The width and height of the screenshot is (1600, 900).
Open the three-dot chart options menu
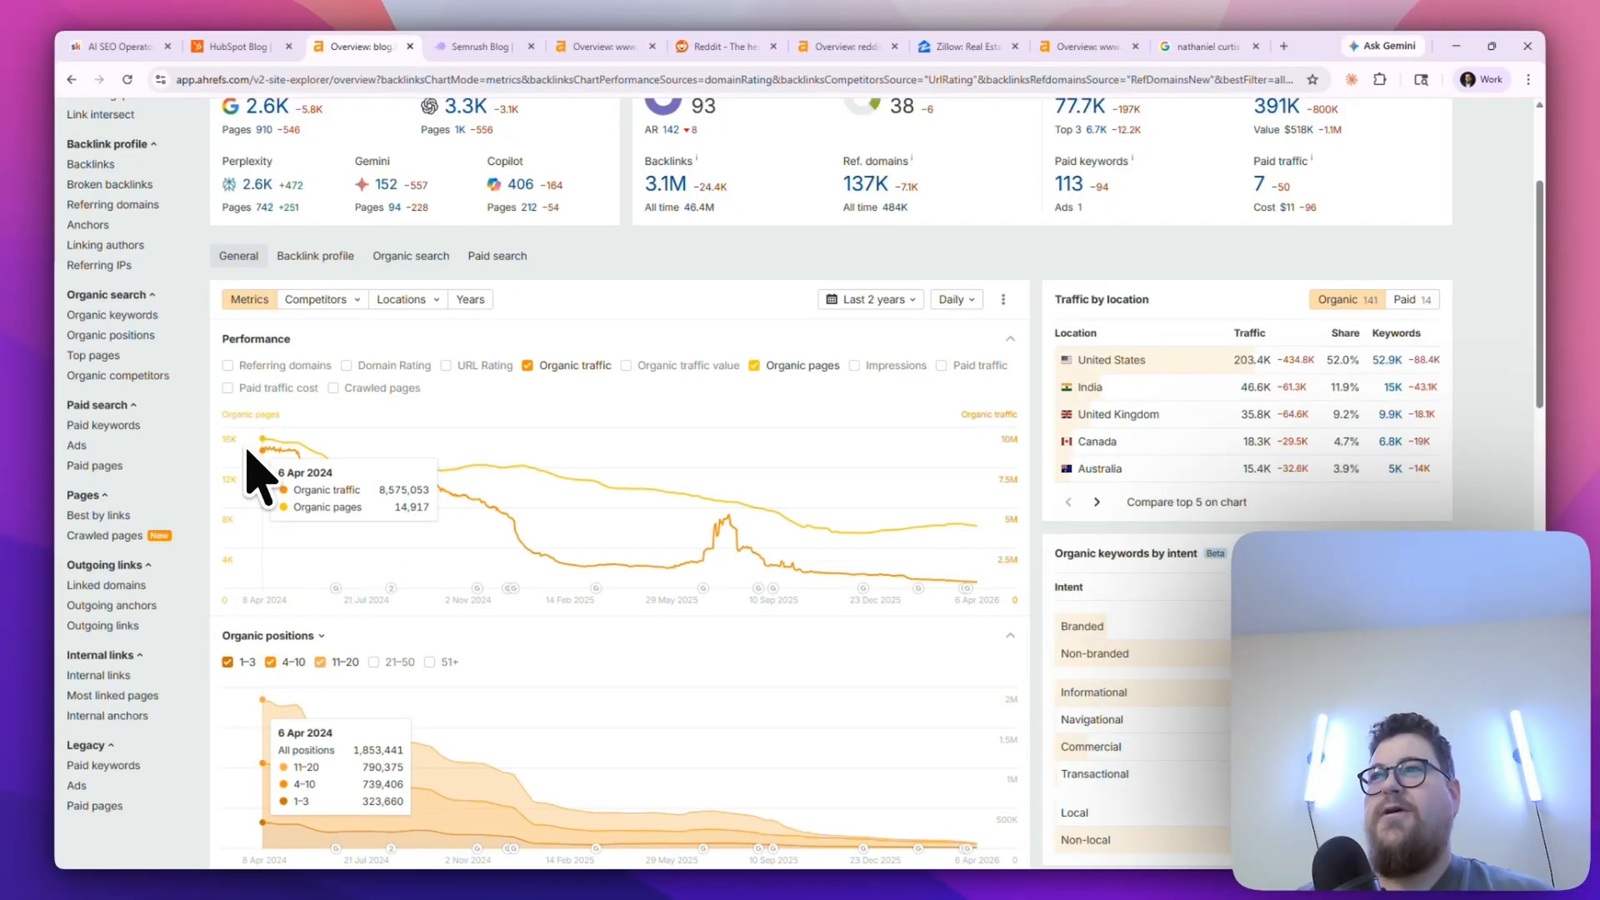[x=1003, y=299]
